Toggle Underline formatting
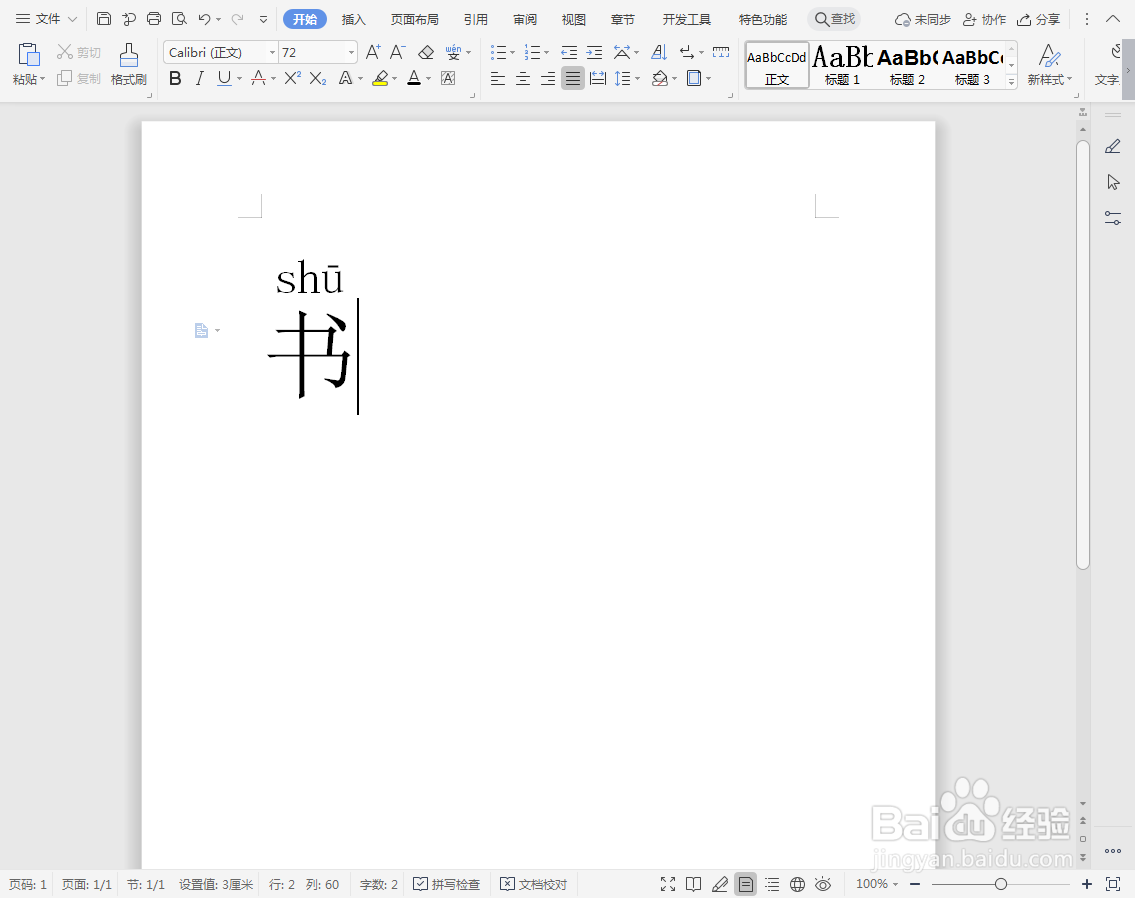Viewport: 1135px width, 898px height. coord(224,78)
